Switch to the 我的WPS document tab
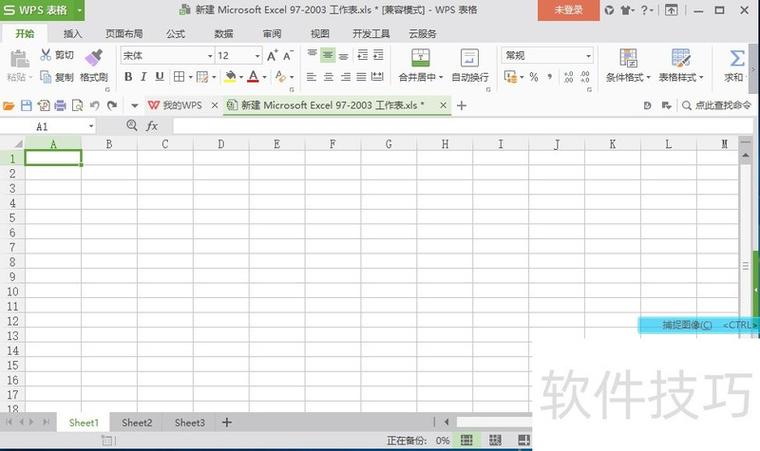Image resolution: width=760 pixels, height=451 pixels. (x=182, y=105)
